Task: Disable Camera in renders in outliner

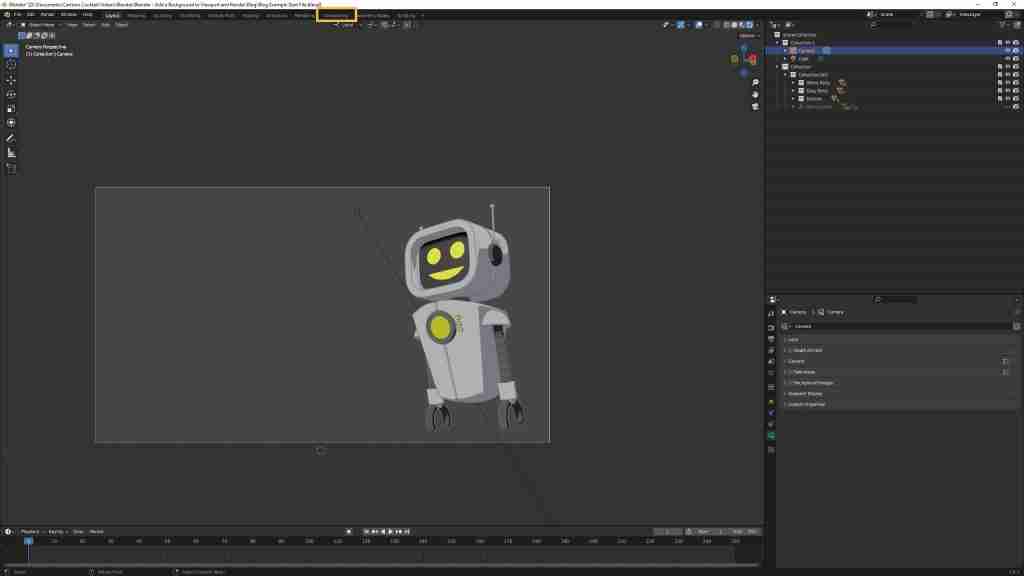Action: click(x=1016, y=50)
